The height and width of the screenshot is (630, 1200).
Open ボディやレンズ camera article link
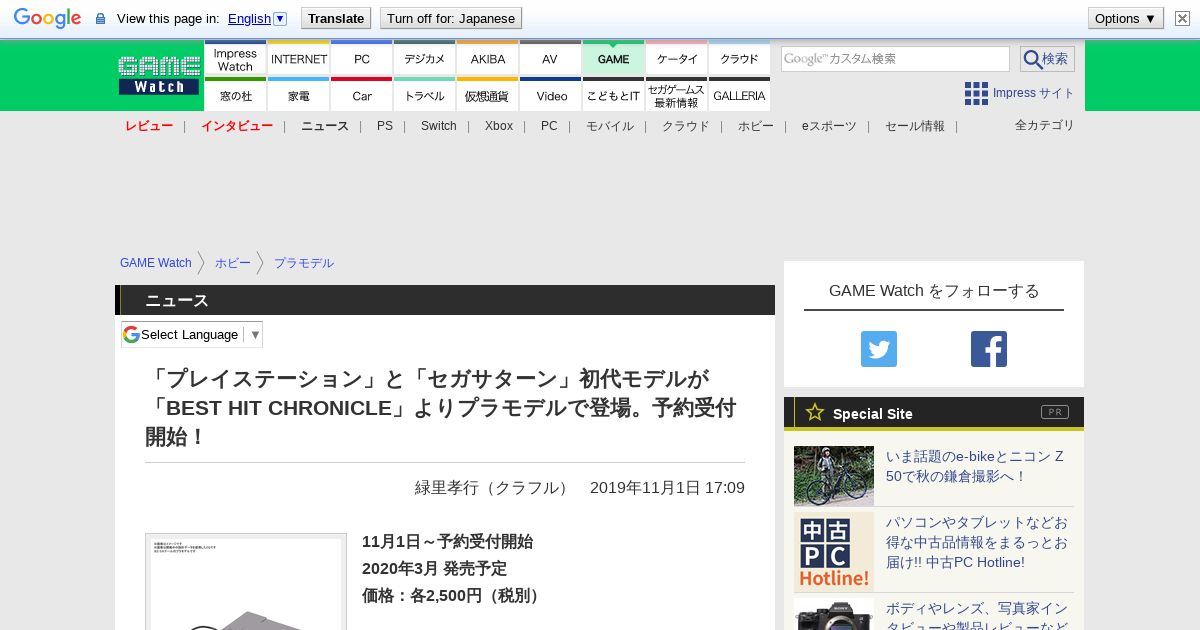click(x=977, y=614)
